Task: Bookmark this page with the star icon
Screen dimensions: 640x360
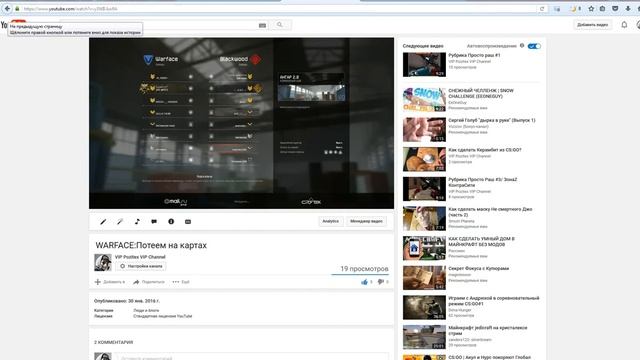Action: click(591, 9)
